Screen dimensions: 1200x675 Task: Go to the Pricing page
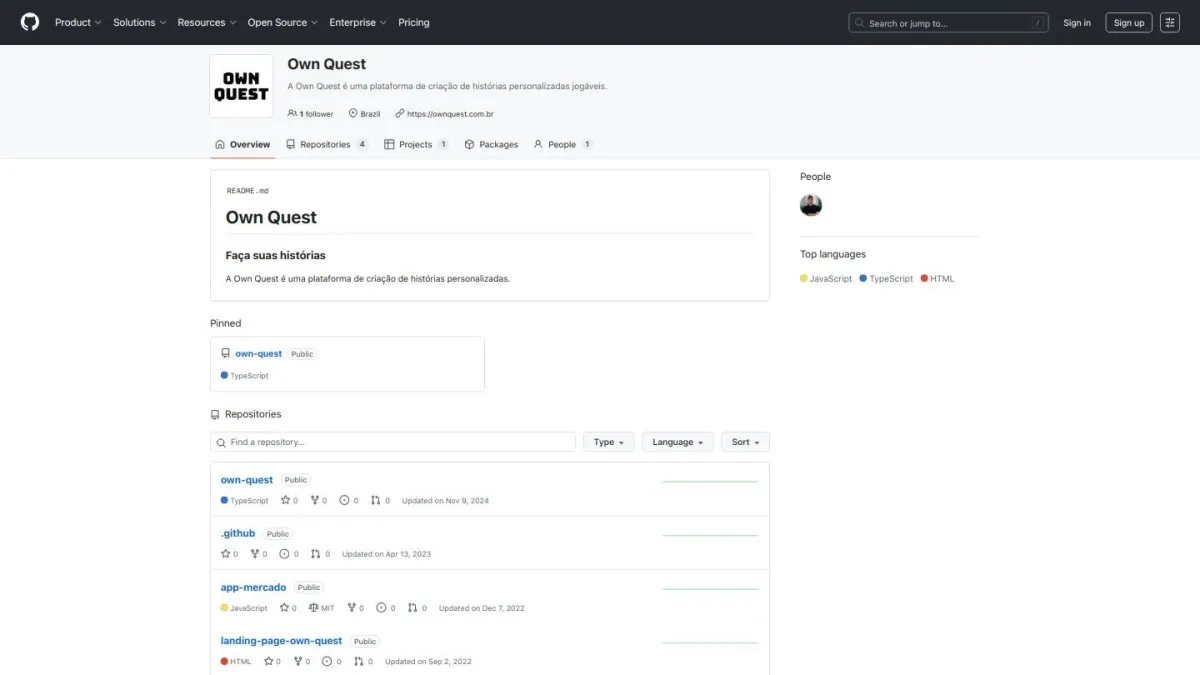(414, 22)
